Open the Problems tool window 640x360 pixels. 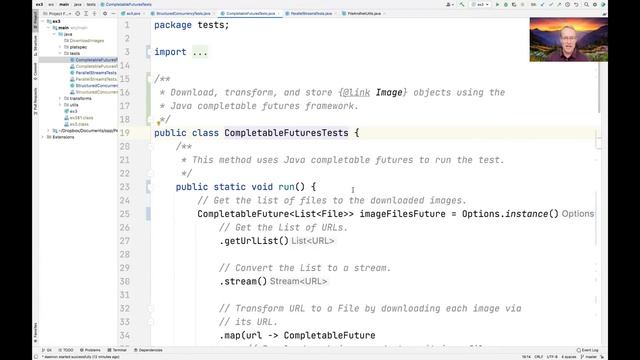click(x=90, y=350)
